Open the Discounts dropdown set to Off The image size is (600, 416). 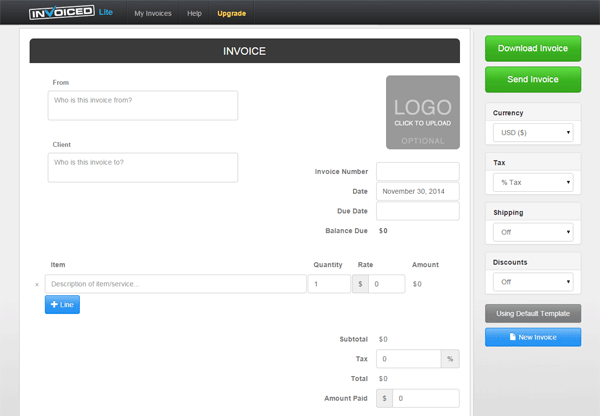point(533,282)
